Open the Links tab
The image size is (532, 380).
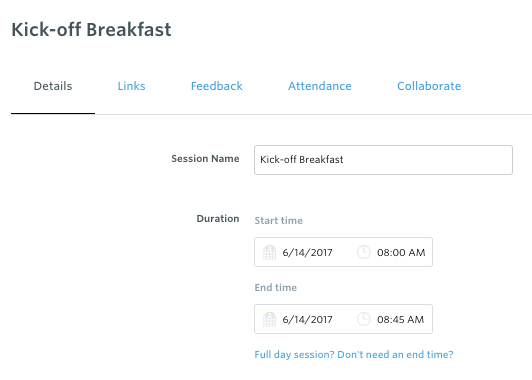click(131, 86)
